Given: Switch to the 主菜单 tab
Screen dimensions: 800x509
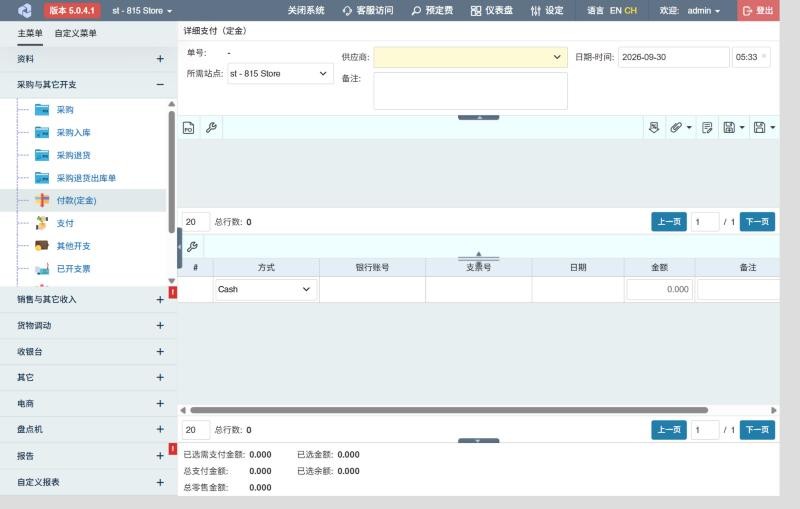Looking at the screenshot, I should (x=30, y=33).
